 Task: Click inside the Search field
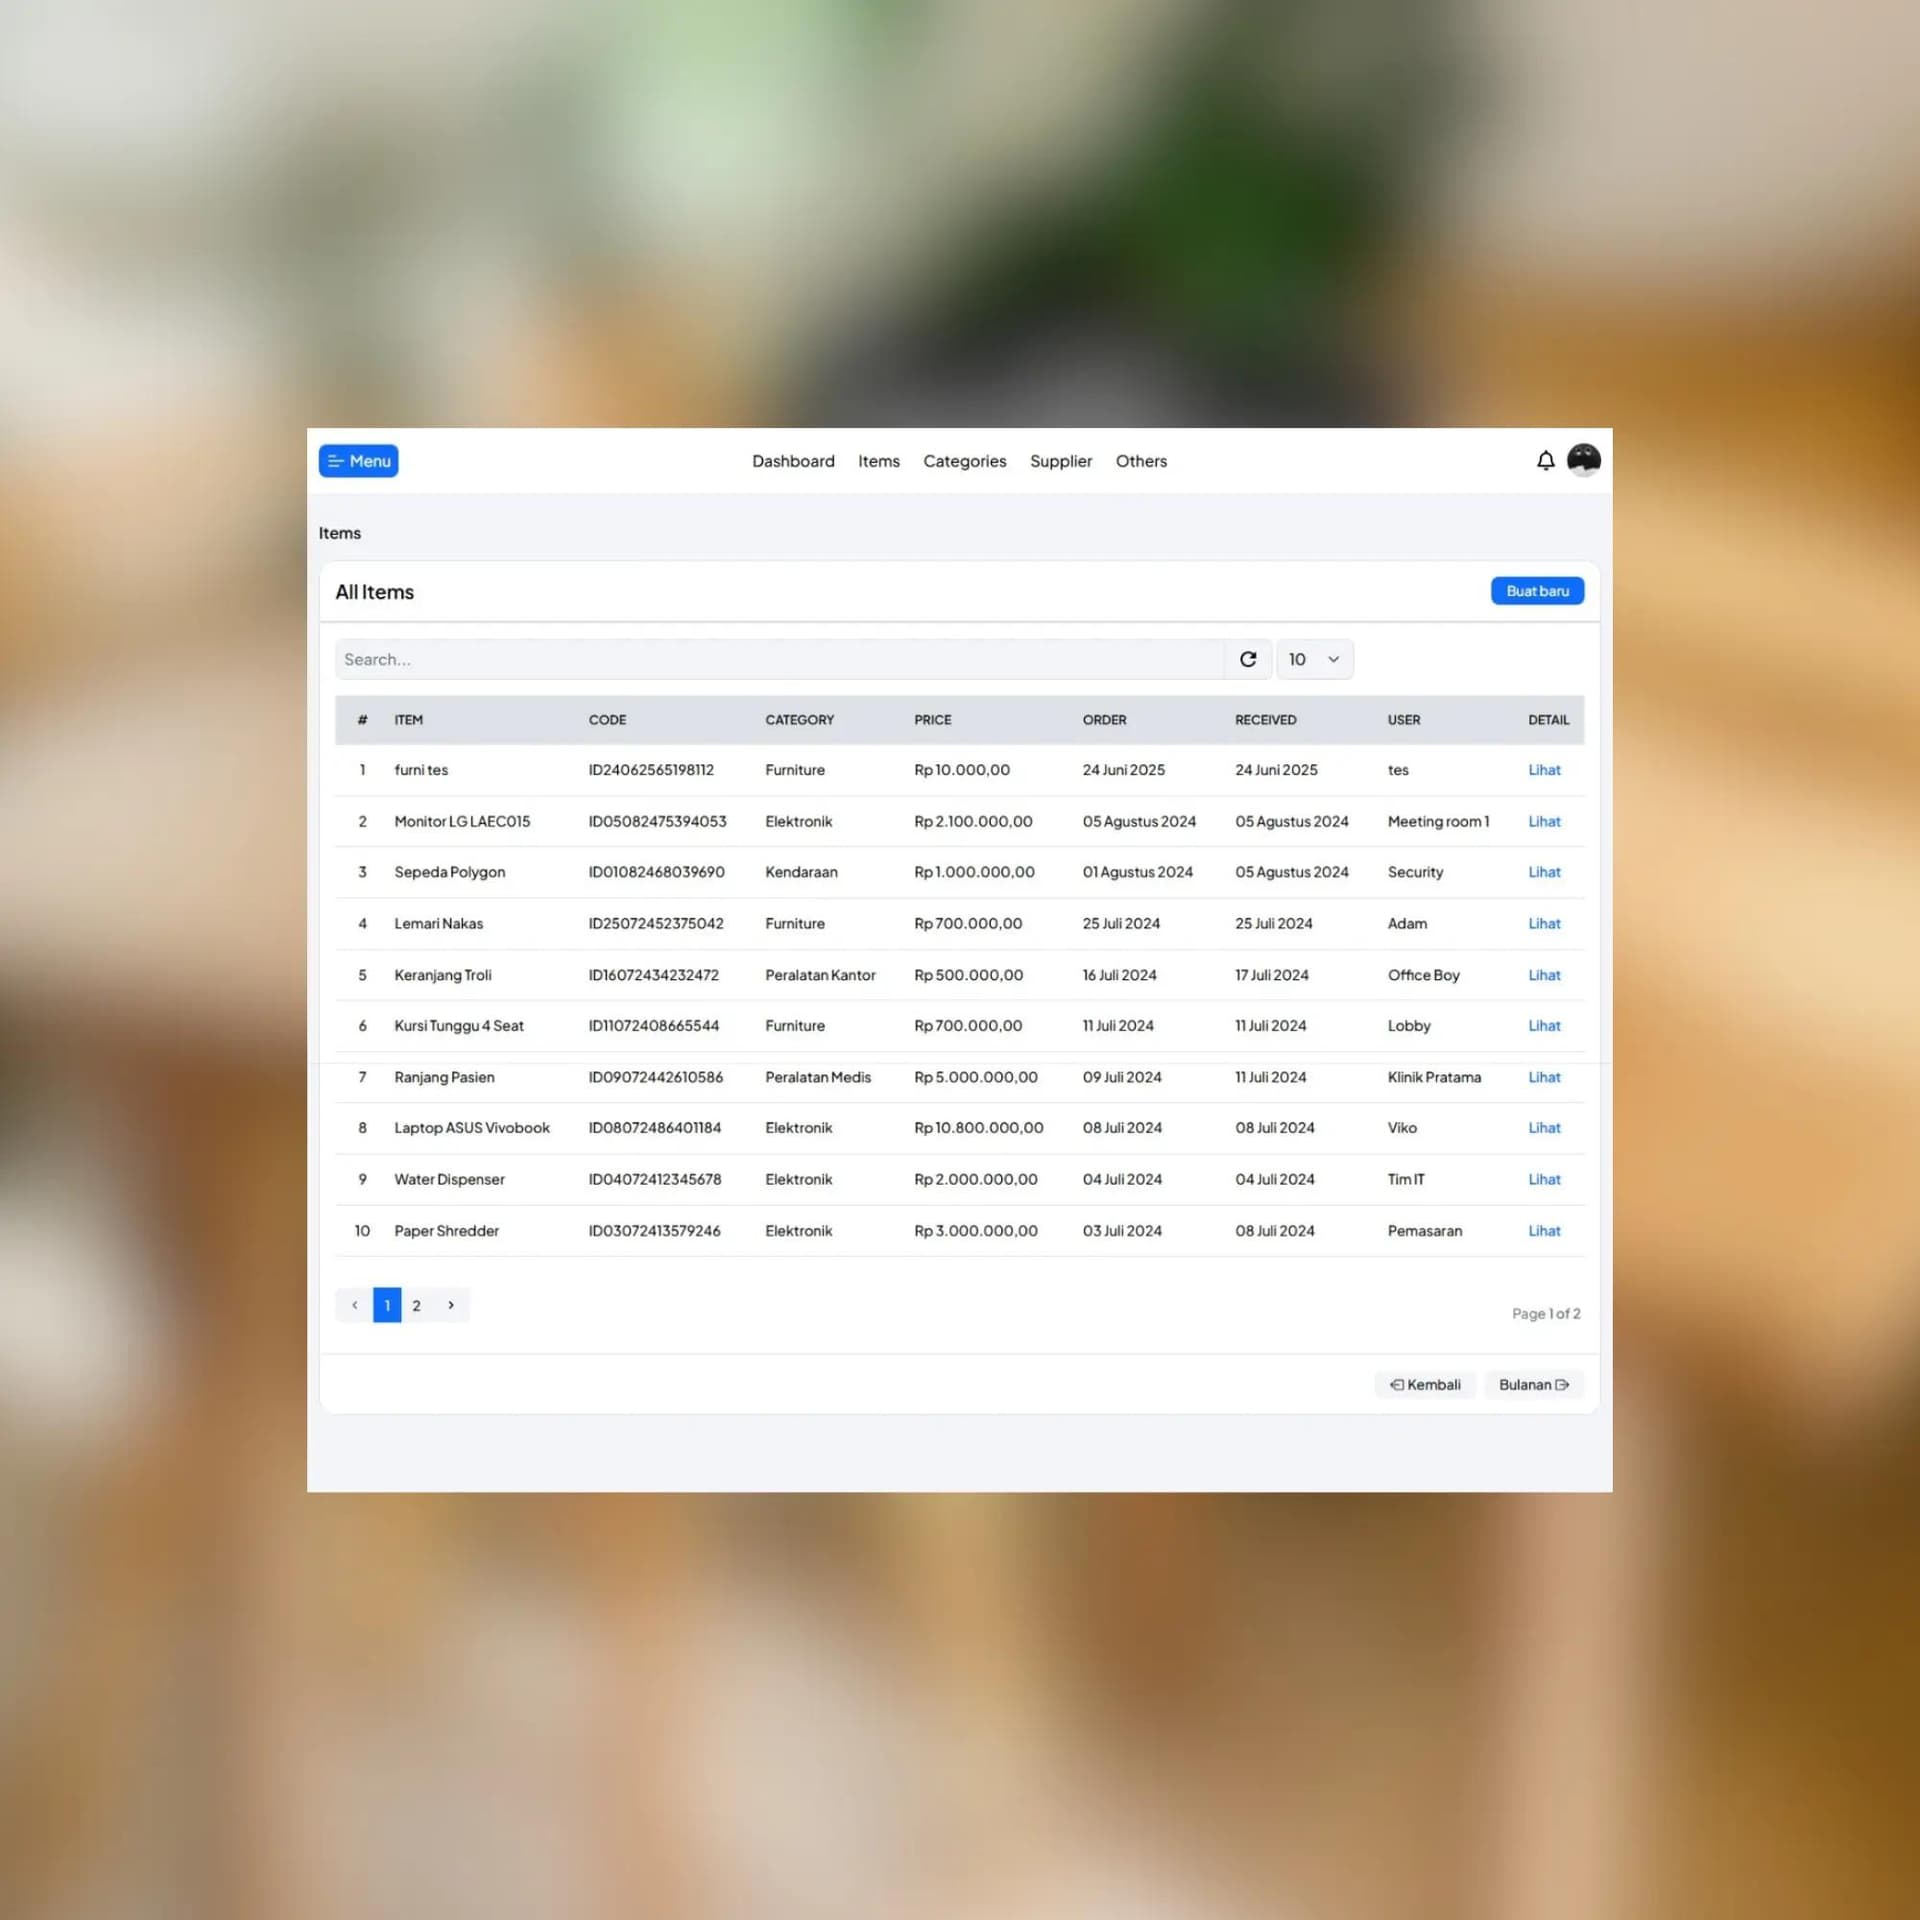point(700,659)
